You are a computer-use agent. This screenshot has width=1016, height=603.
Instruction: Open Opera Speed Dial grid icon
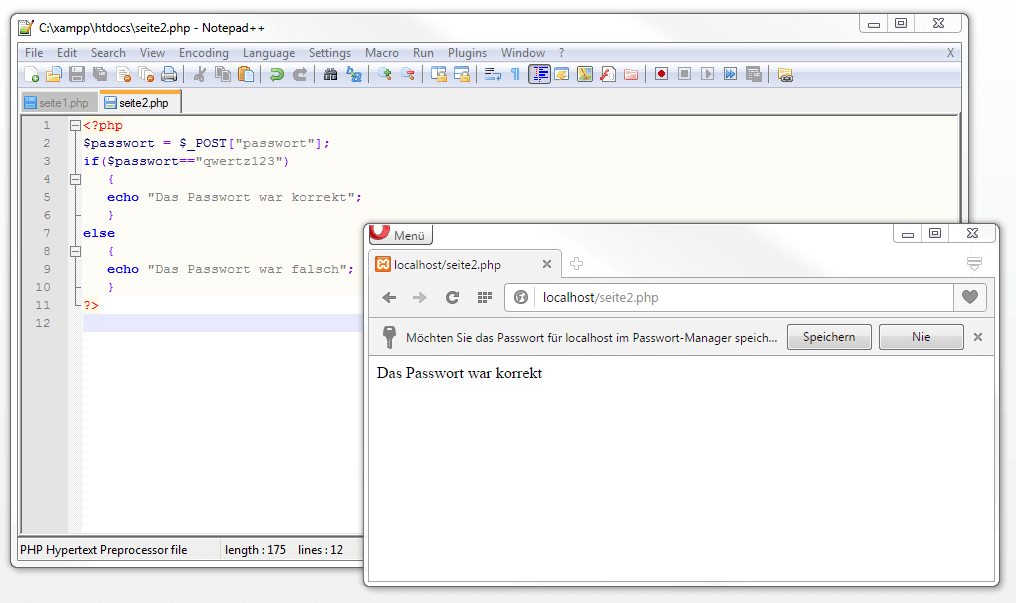pos(485,297)
